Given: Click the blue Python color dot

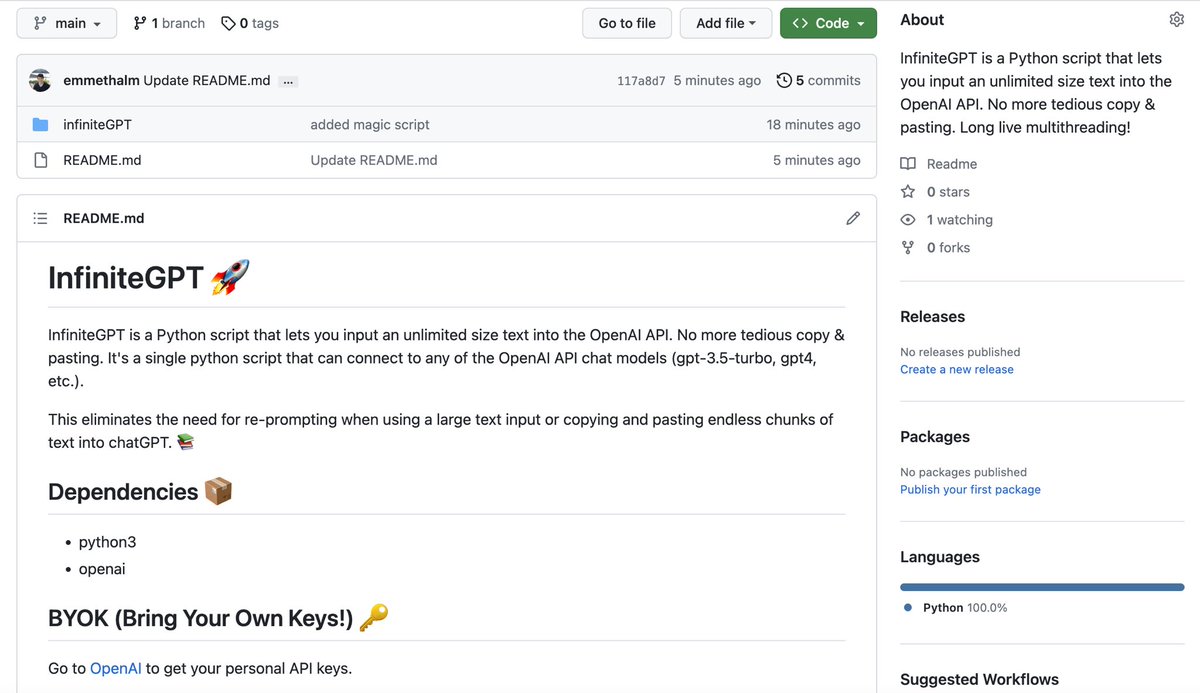Looking at the screenshot, I should point(907,608).
